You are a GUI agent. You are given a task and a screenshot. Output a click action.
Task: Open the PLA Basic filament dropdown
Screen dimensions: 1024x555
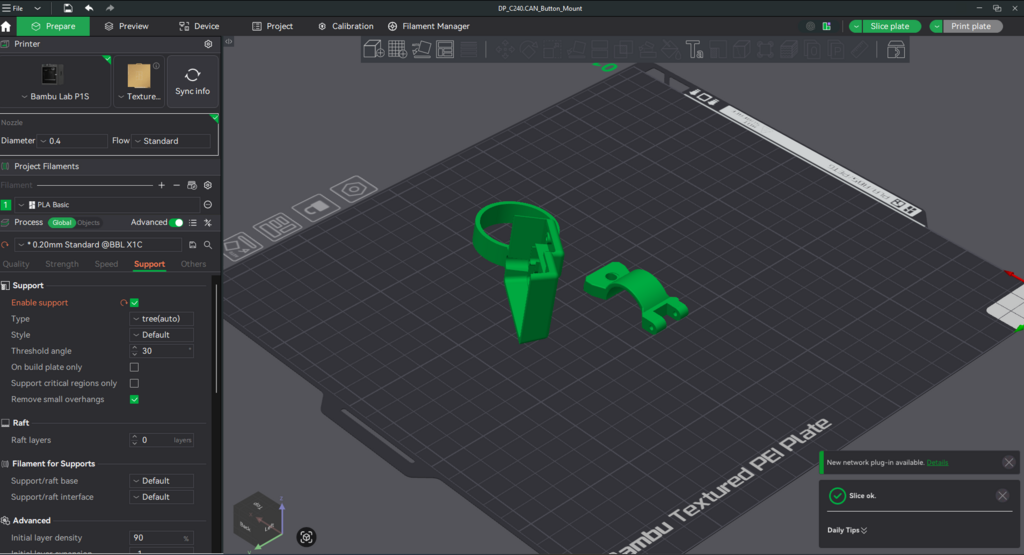[107, 204]
